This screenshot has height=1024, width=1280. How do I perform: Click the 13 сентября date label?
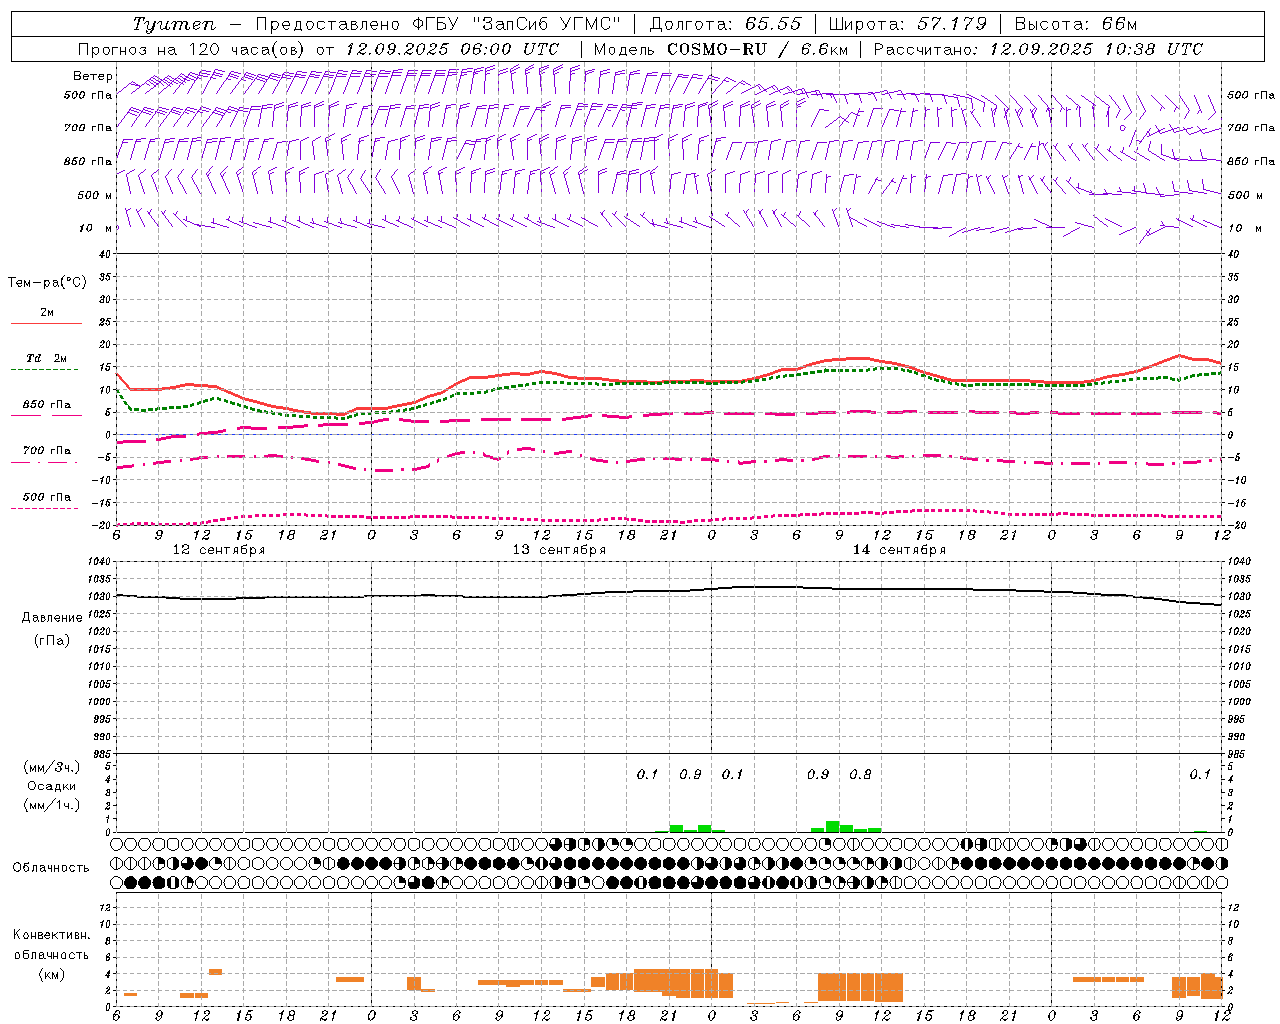(559, 550)
